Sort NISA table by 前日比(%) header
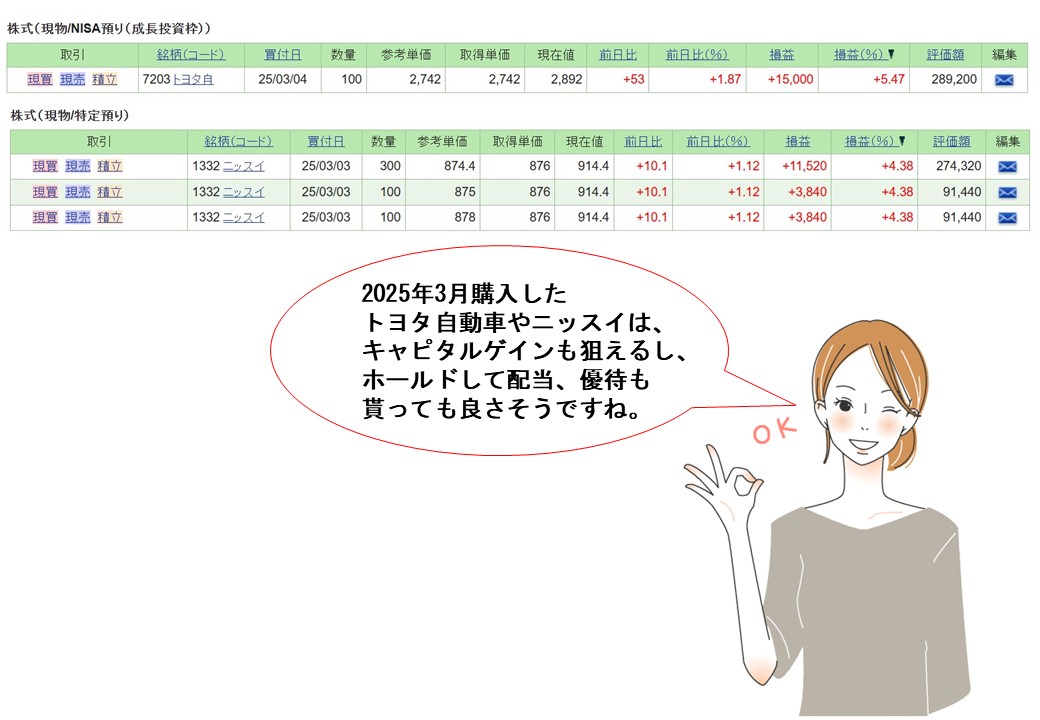The width and height of the screenshot is (1040, 720). 696,55
